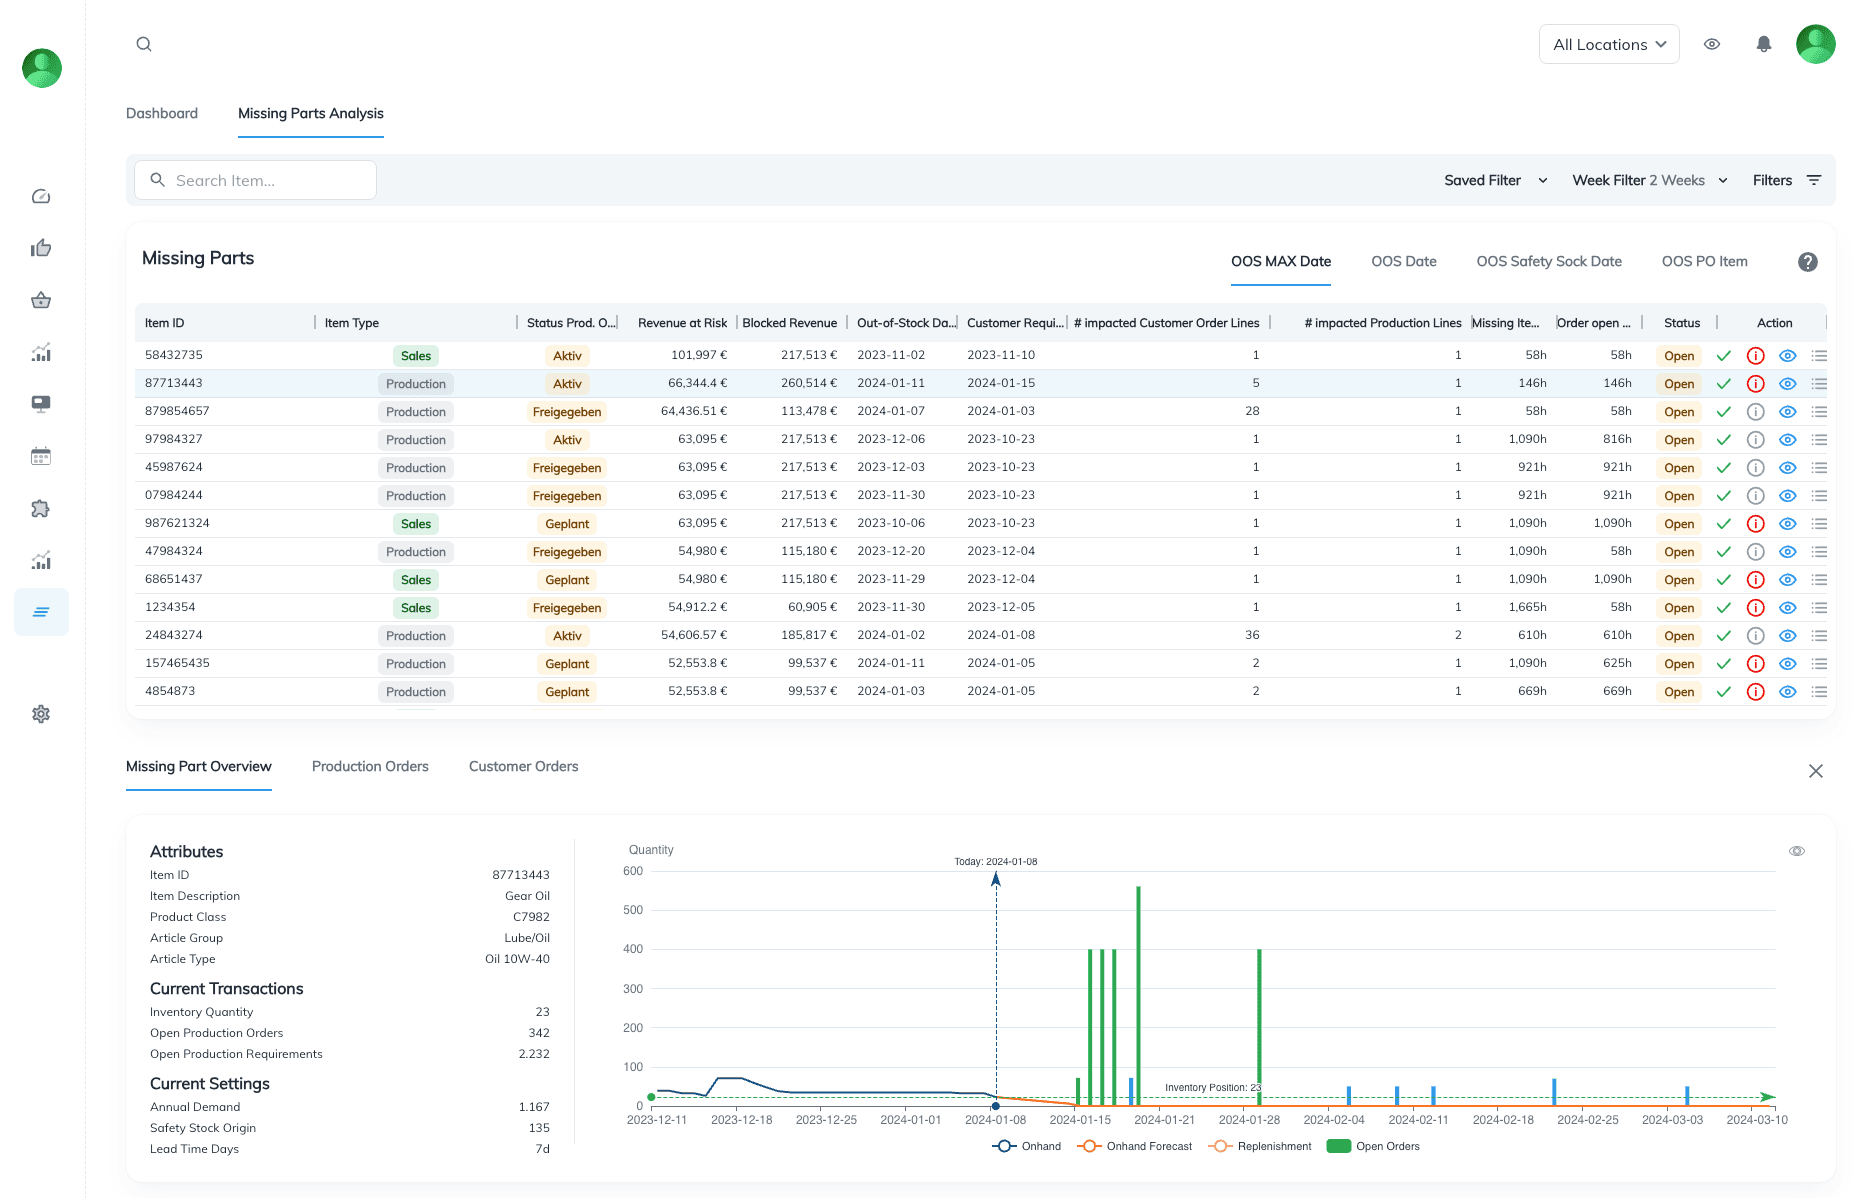The image size is (1863, 1198).
Task: Open settings gear in left sidebar
Action: (41, 714)
